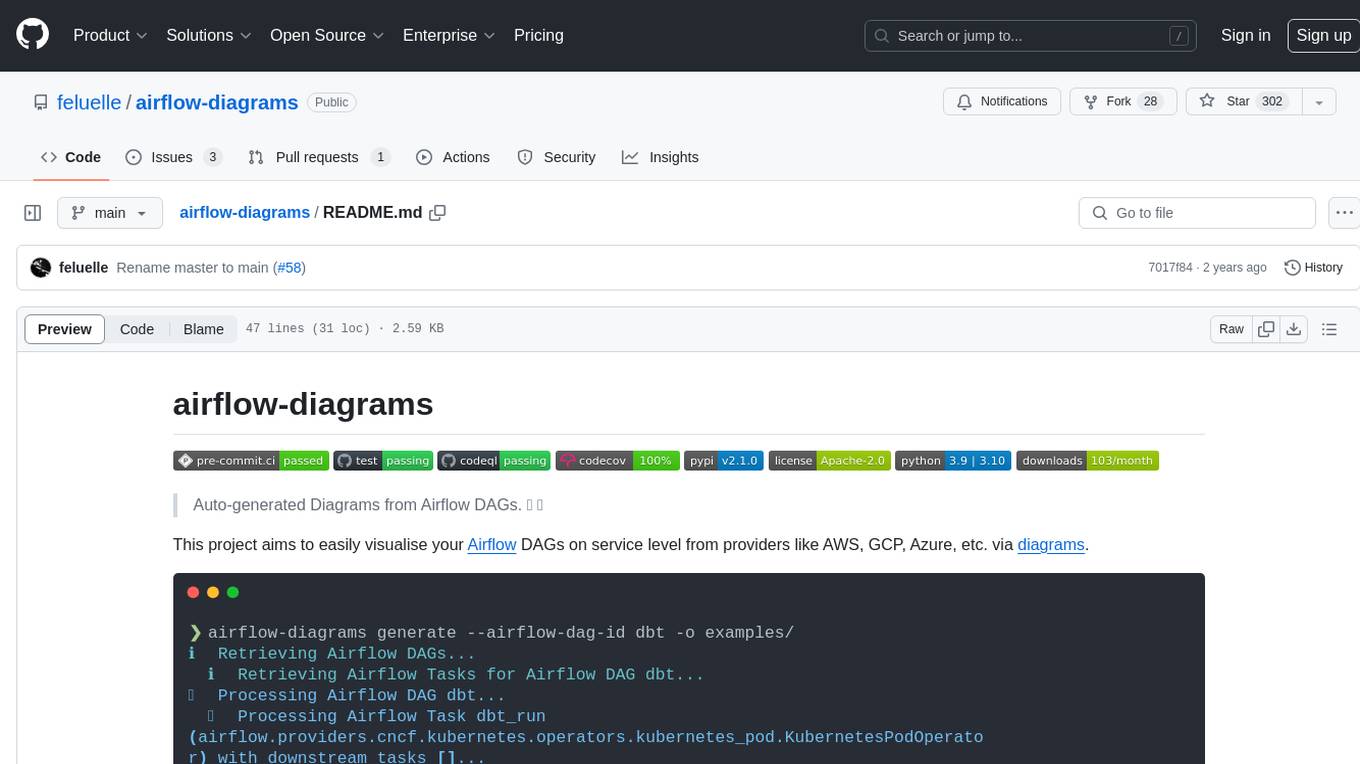Click the airflow-diagrams README heading
Viewport: 1360px width, 764px height.
(303, 404)
